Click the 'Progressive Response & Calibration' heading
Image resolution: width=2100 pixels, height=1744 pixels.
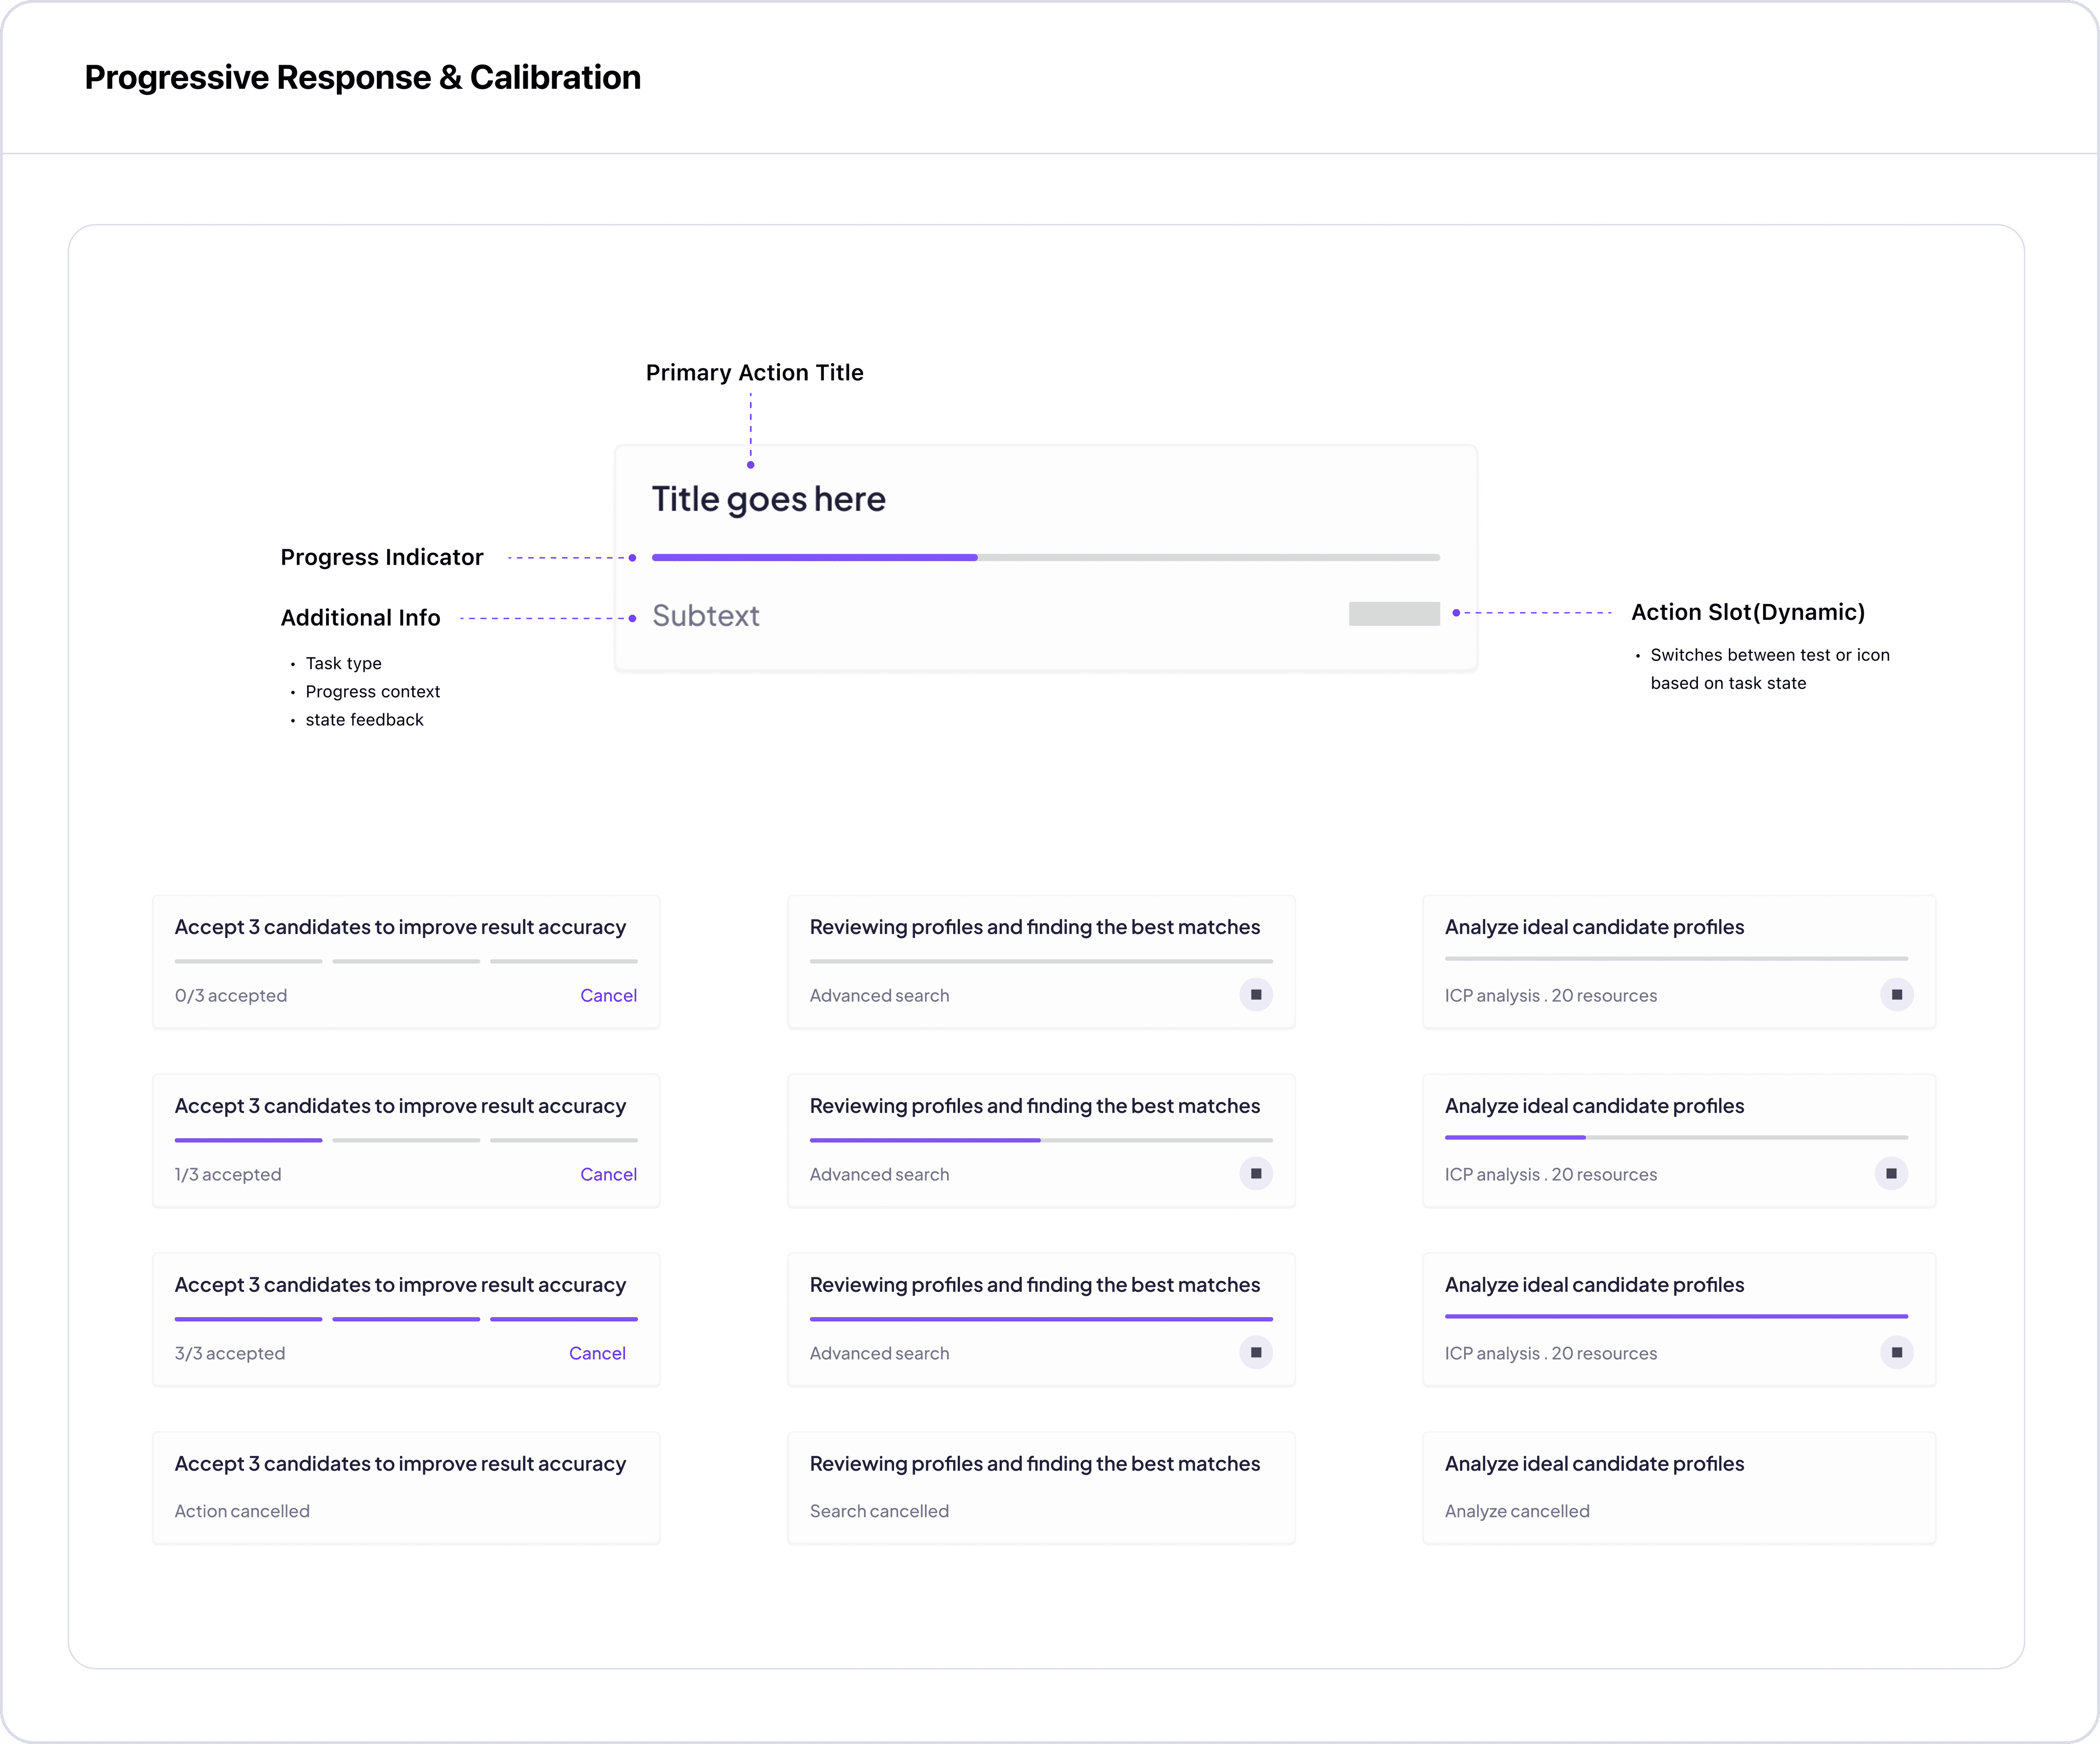click(x=362, y=78)
